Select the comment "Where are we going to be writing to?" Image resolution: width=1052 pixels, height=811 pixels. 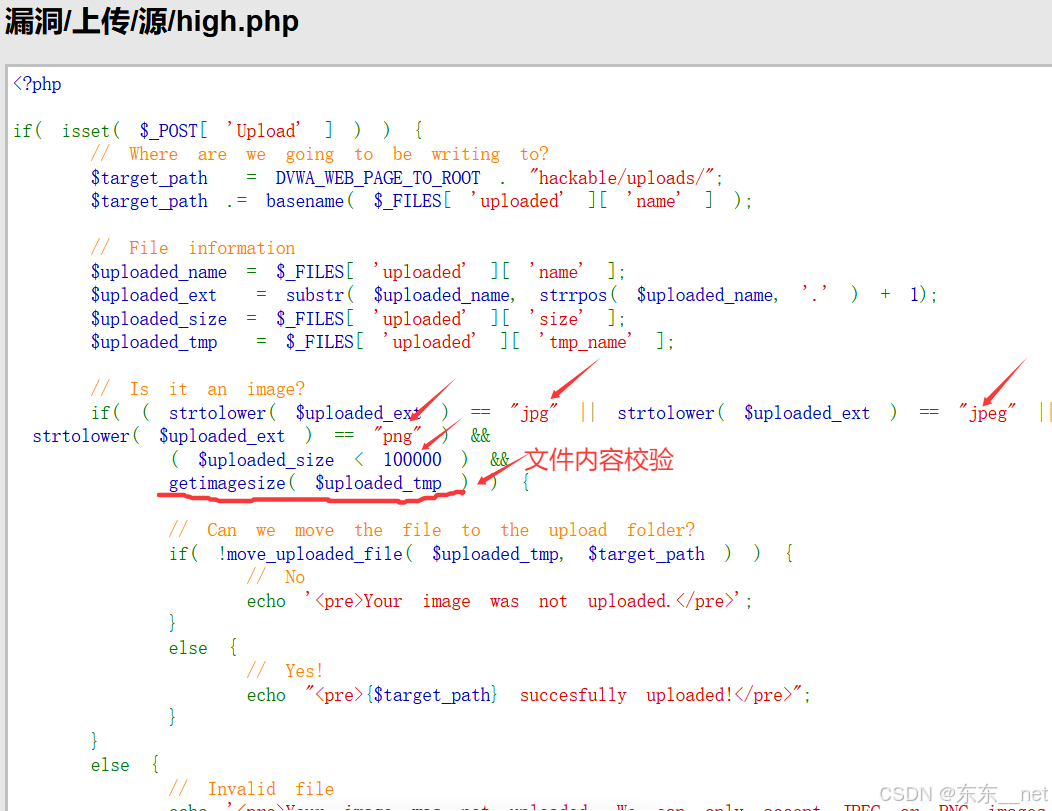pyautogui.click(x=319, y=154)
